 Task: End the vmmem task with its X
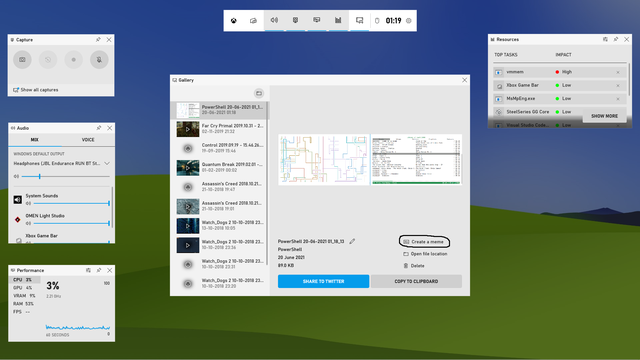(618, 72)
